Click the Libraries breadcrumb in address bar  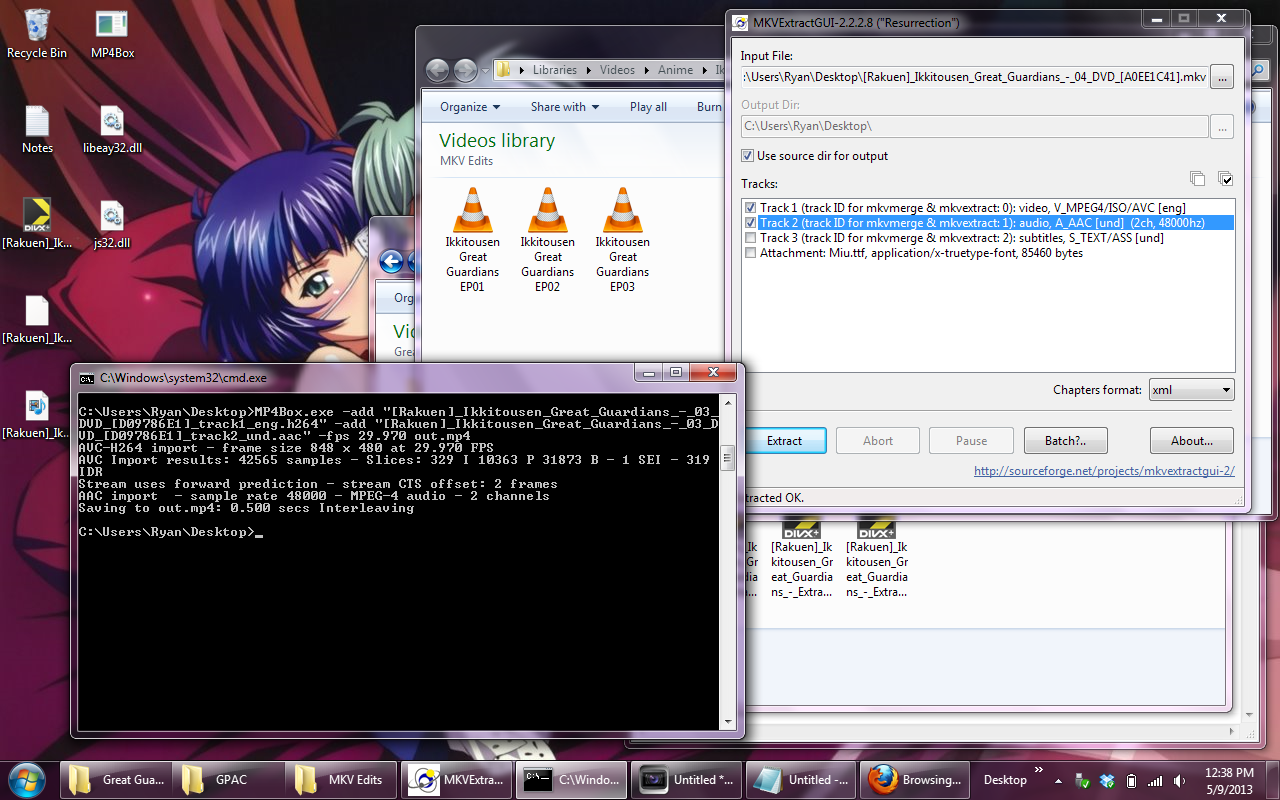(x=554, y=70)
